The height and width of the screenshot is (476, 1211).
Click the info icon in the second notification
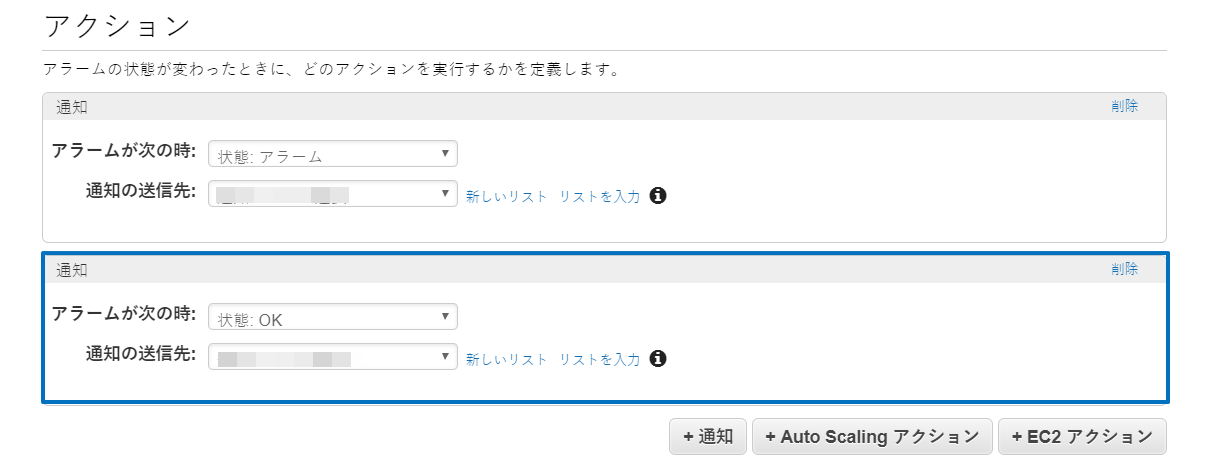[658, 358]
